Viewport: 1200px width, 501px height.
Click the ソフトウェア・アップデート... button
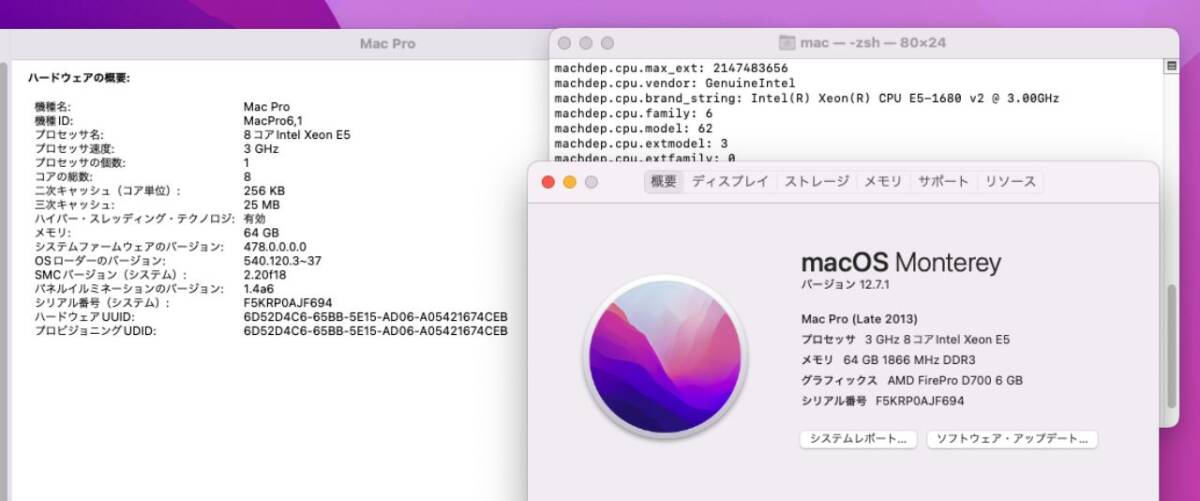point(1012,439)
